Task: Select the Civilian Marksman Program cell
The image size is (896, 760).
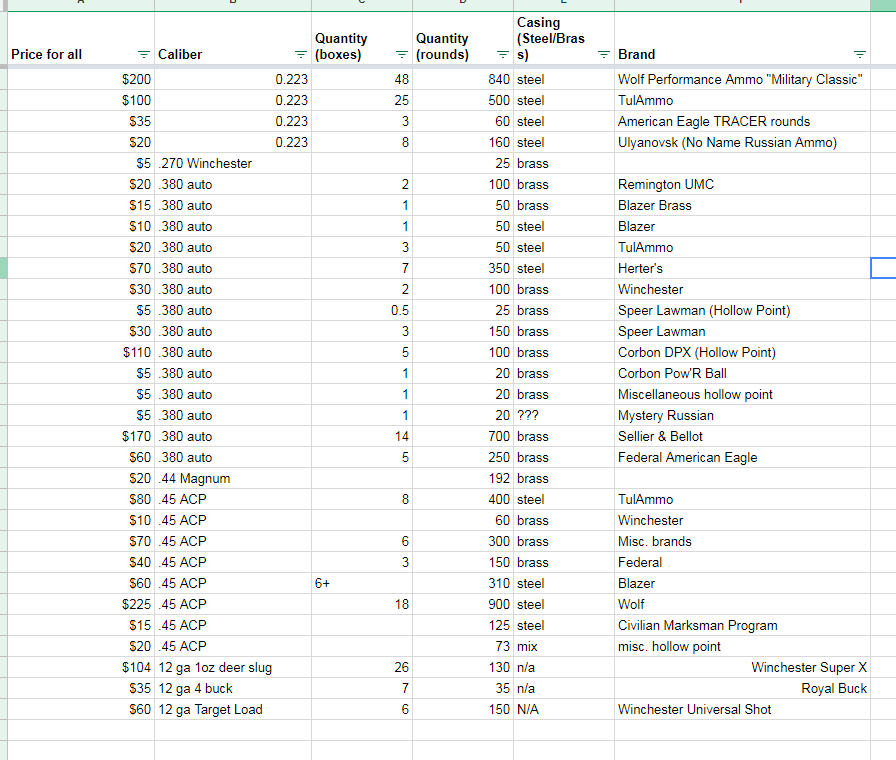Action: pos(742,625)
